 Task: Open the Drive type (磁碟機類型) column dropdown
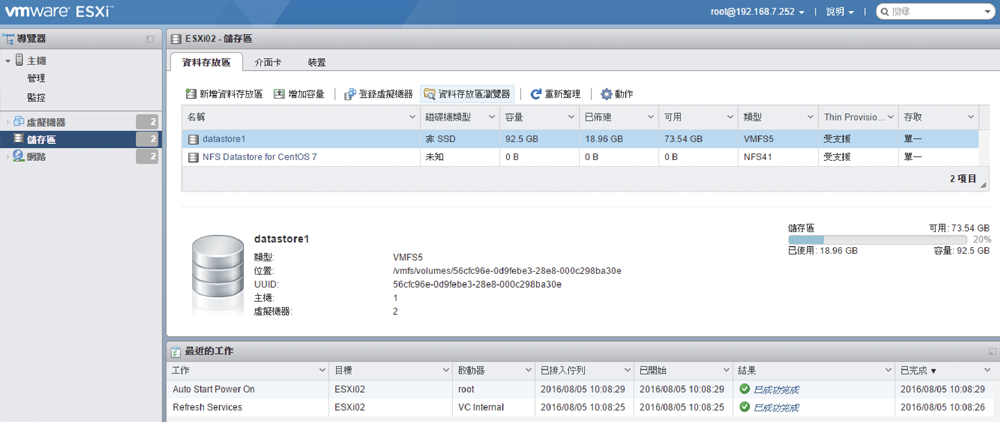coord(492,117)
